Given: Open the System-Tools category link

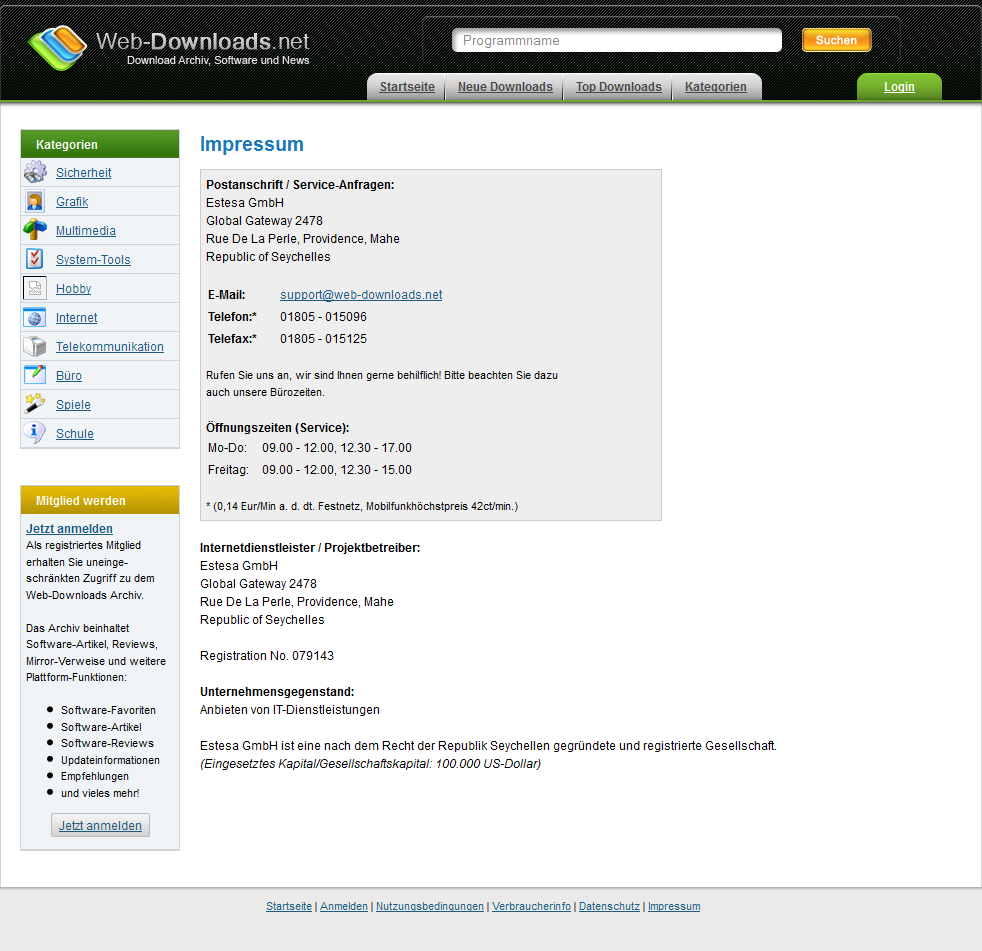Looking at the screenshot, I should point(93,260).
